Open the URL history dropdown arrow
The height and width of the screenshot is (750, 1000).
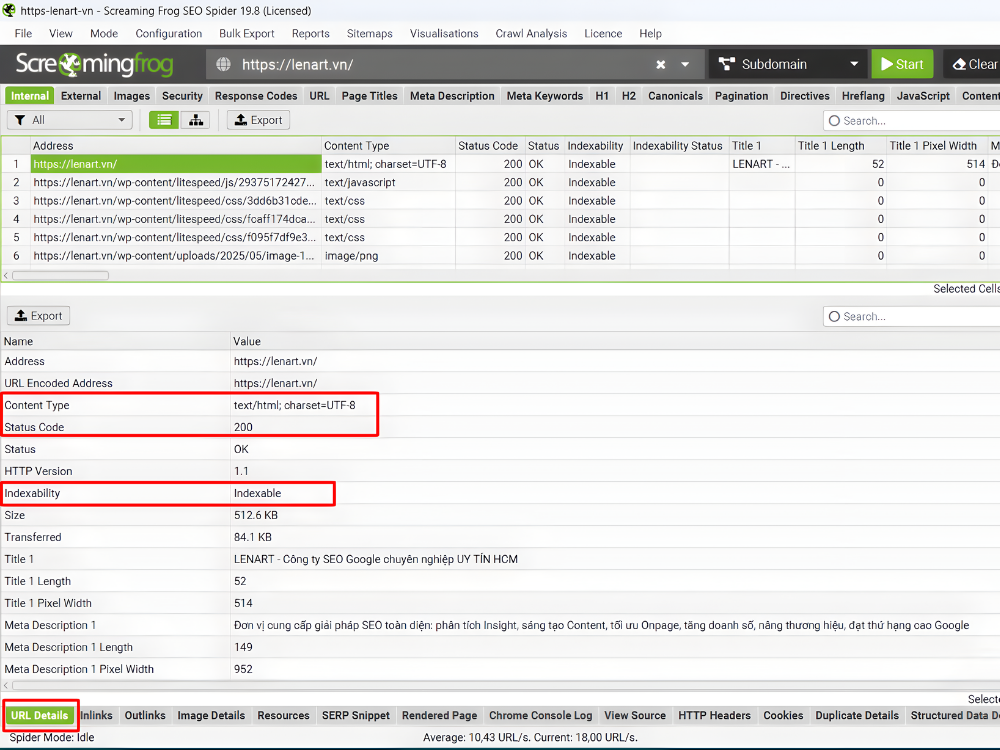tap(685, 65)
